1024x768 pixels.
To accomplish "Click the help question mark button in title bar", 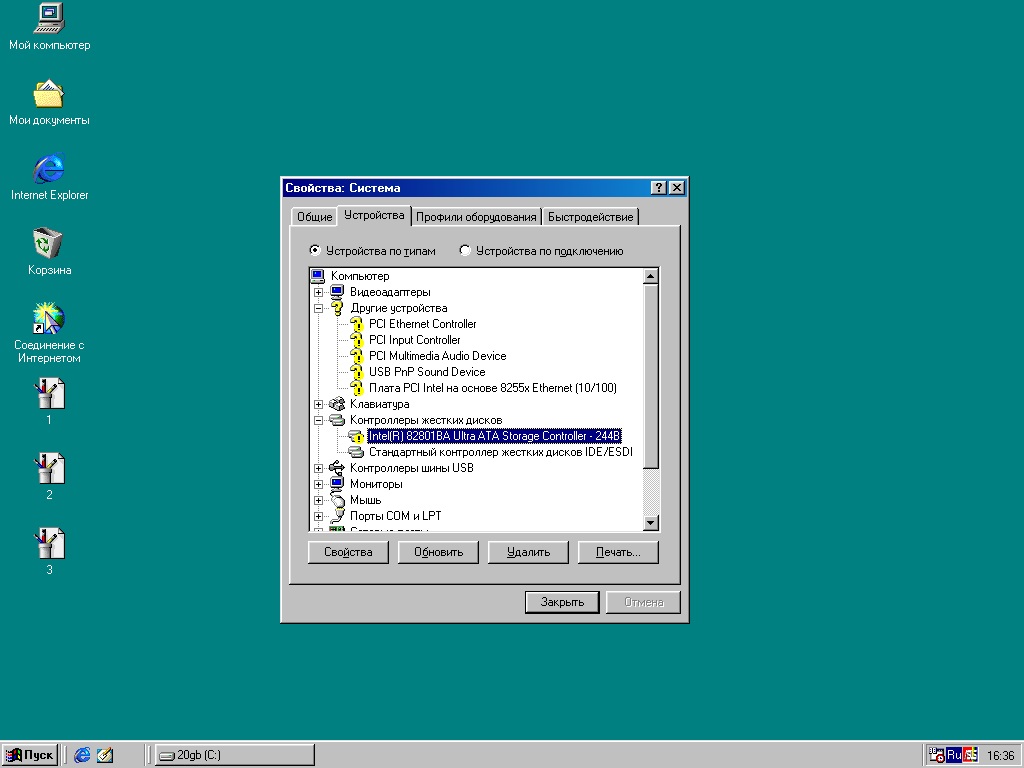I will [x=659, y=188].
